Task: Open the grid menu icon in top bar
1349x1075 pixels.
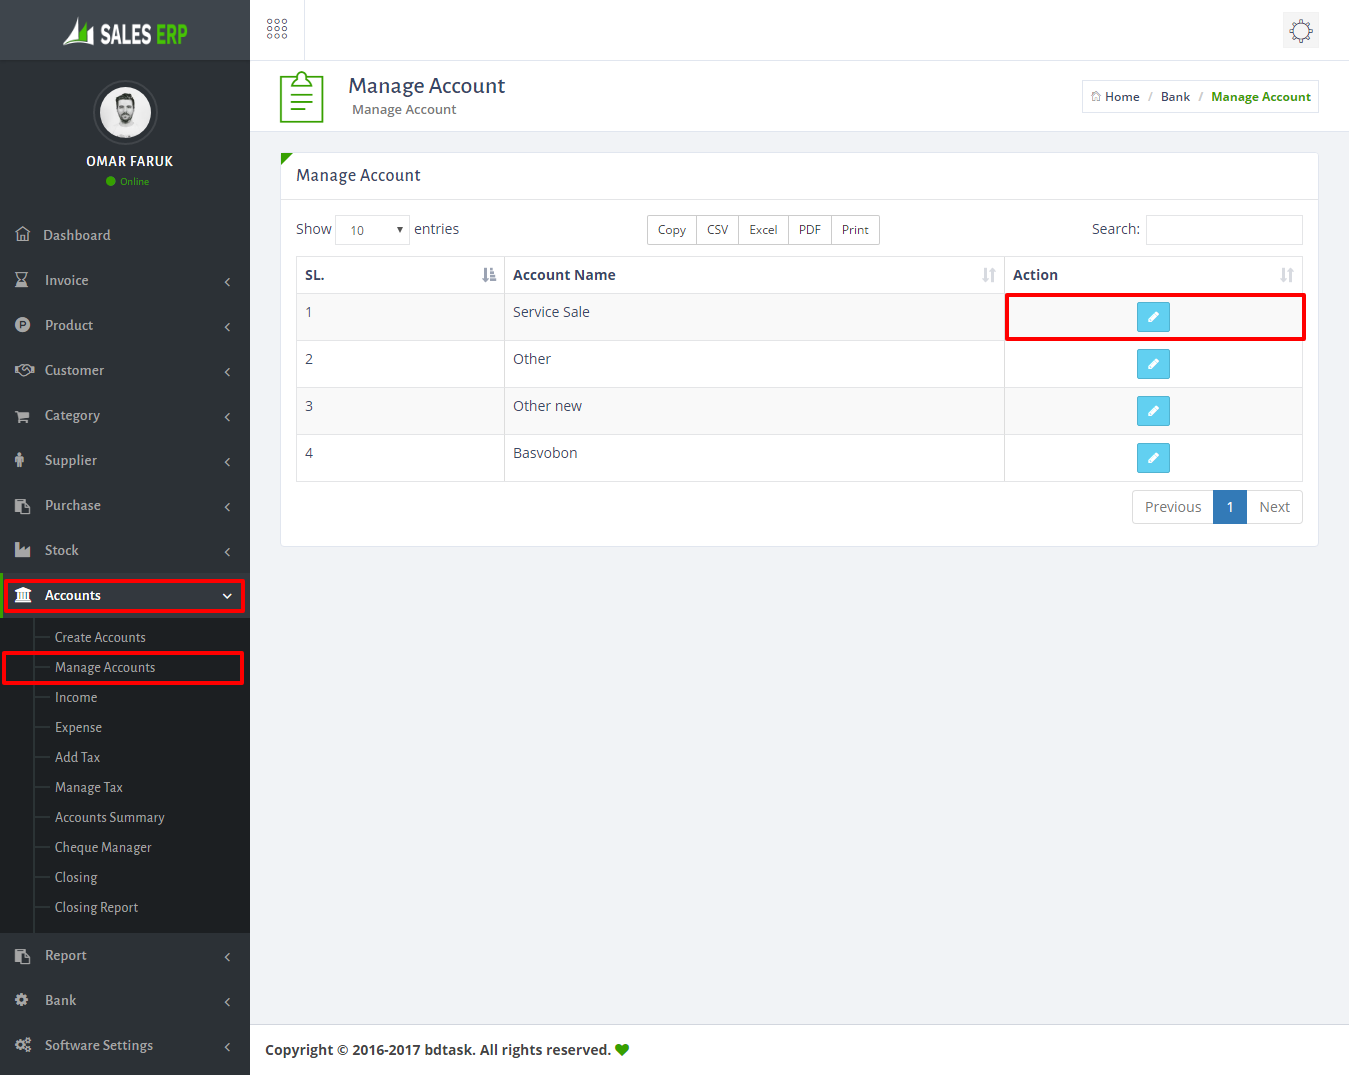Action: (277, 29)
